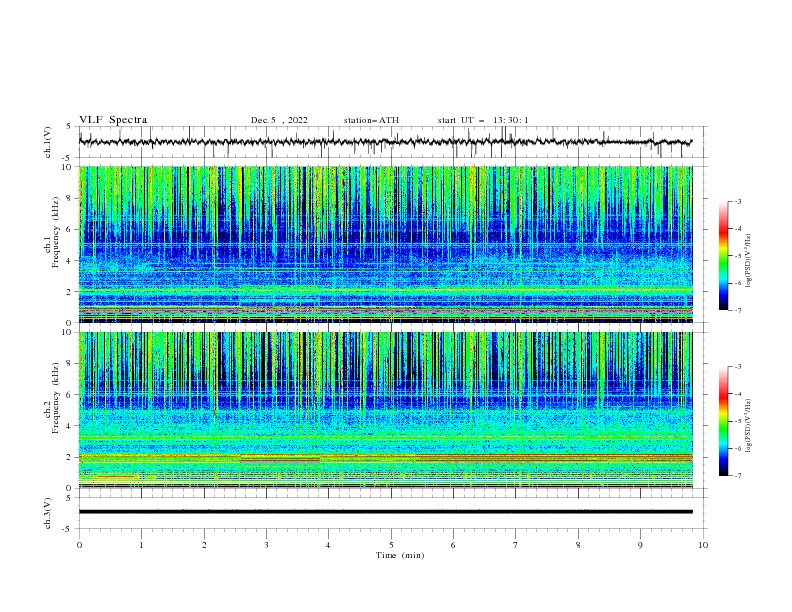Click the "VLF Spectra" plot title

(x=113, y=120)
